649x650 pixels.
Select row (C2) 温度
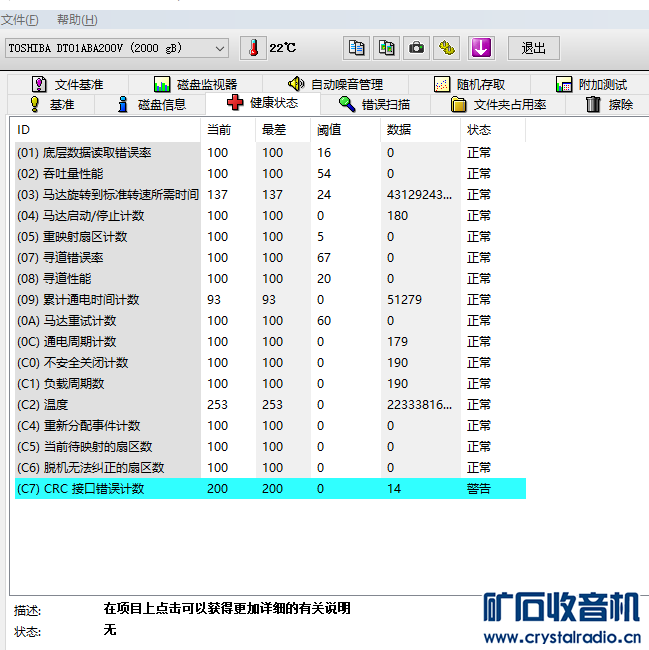(270, 405)
